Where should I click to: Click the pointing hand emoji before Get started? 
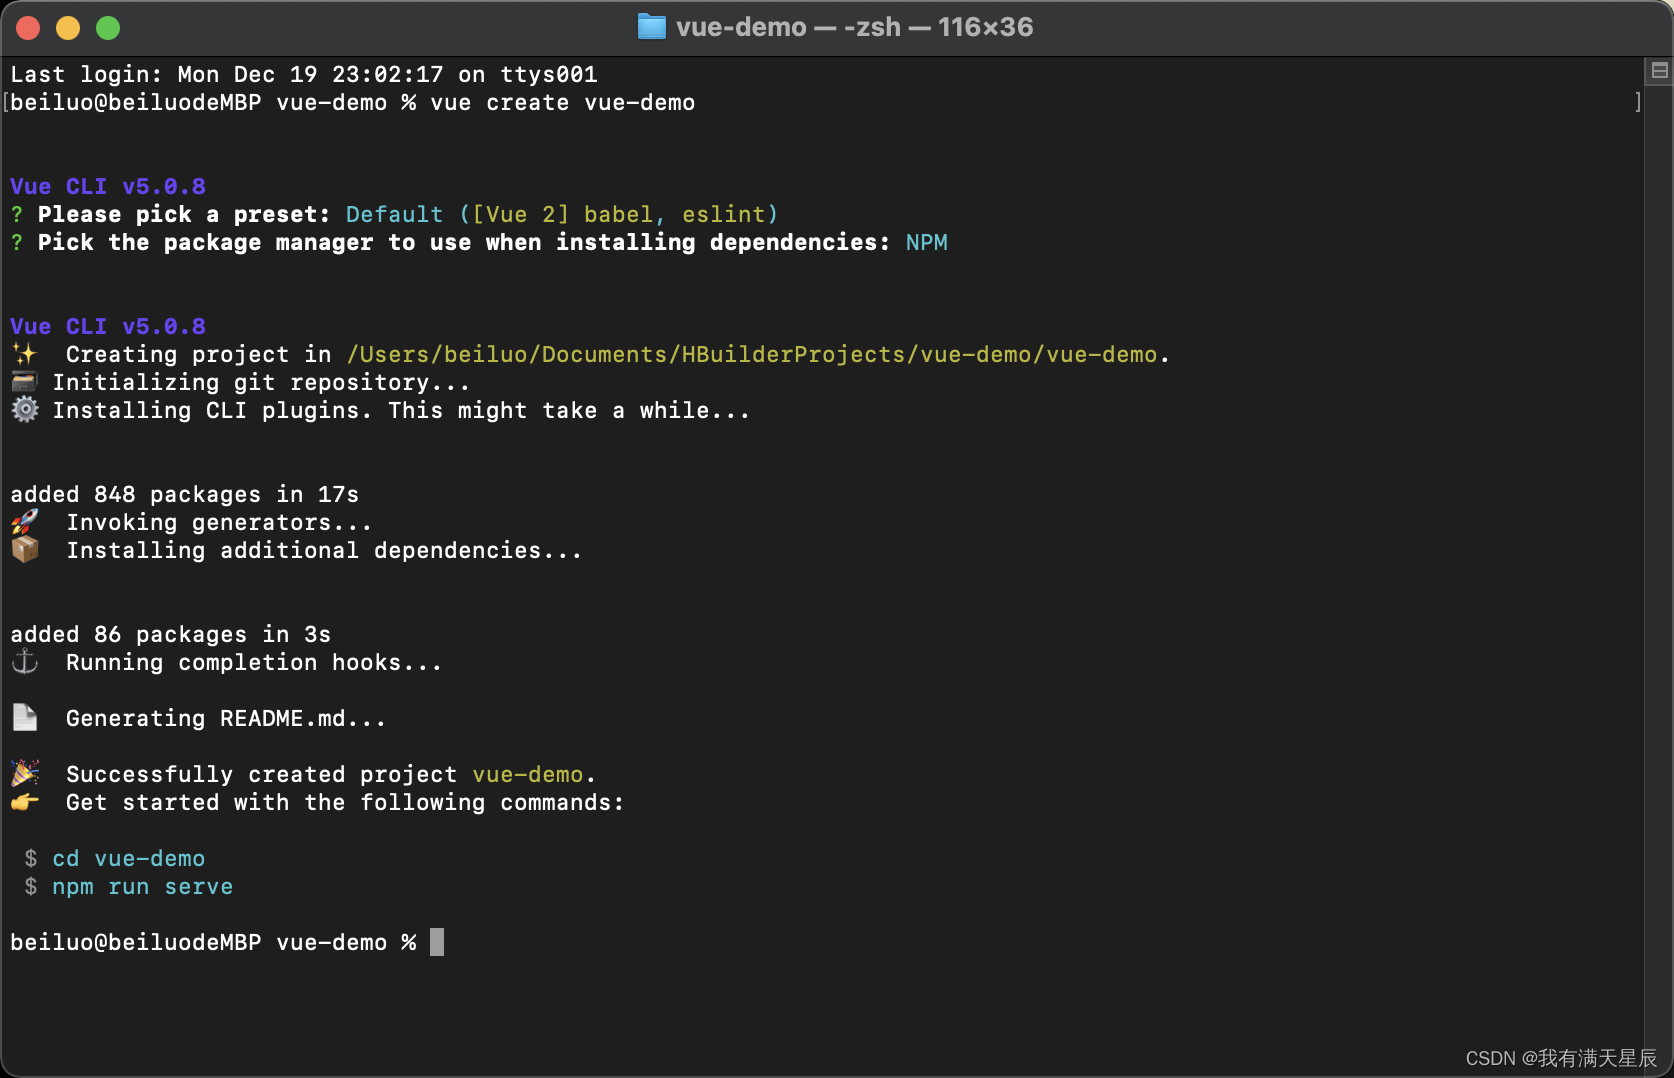(24, 802)
